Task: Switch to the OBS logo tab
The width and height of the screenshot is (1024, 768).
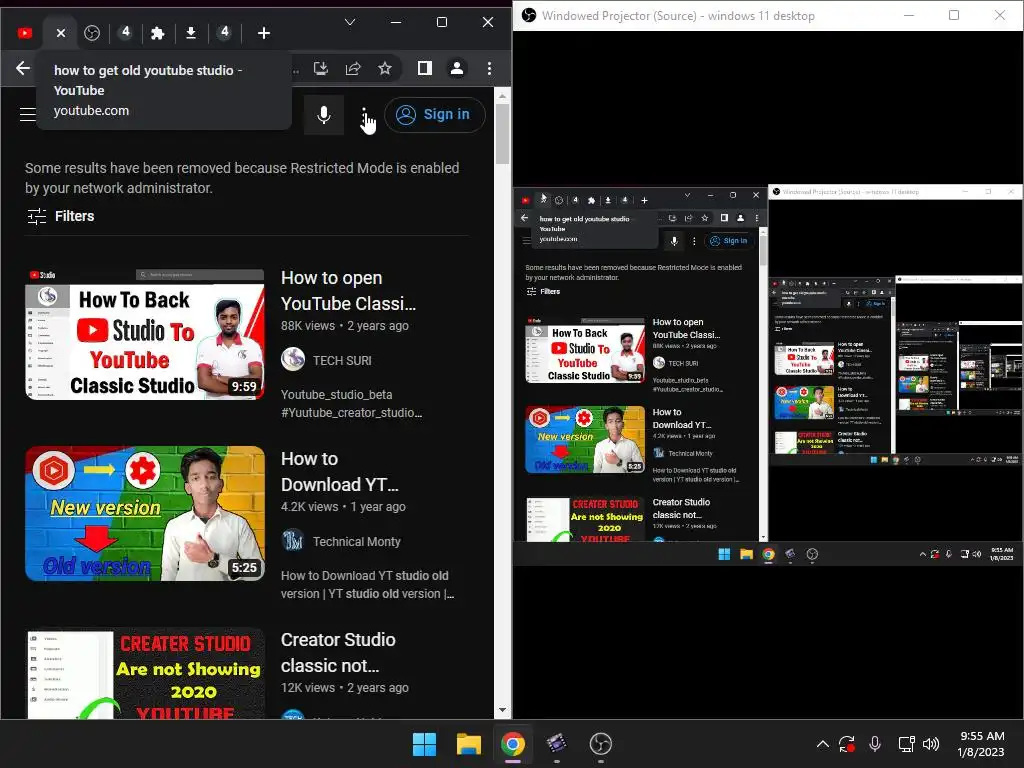Action: point(92,33)
